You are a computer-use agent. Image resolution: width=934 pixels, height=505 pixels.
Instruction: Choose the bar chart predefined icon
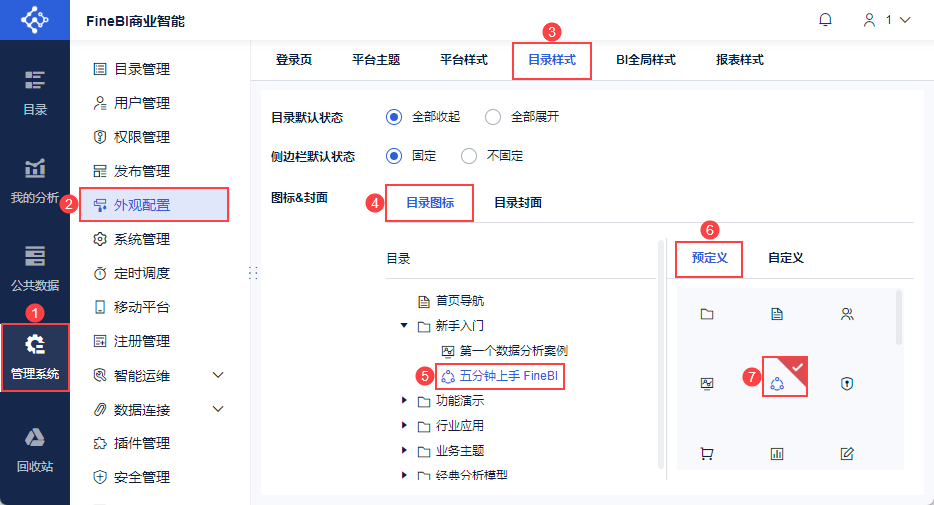tap(777, 453)
